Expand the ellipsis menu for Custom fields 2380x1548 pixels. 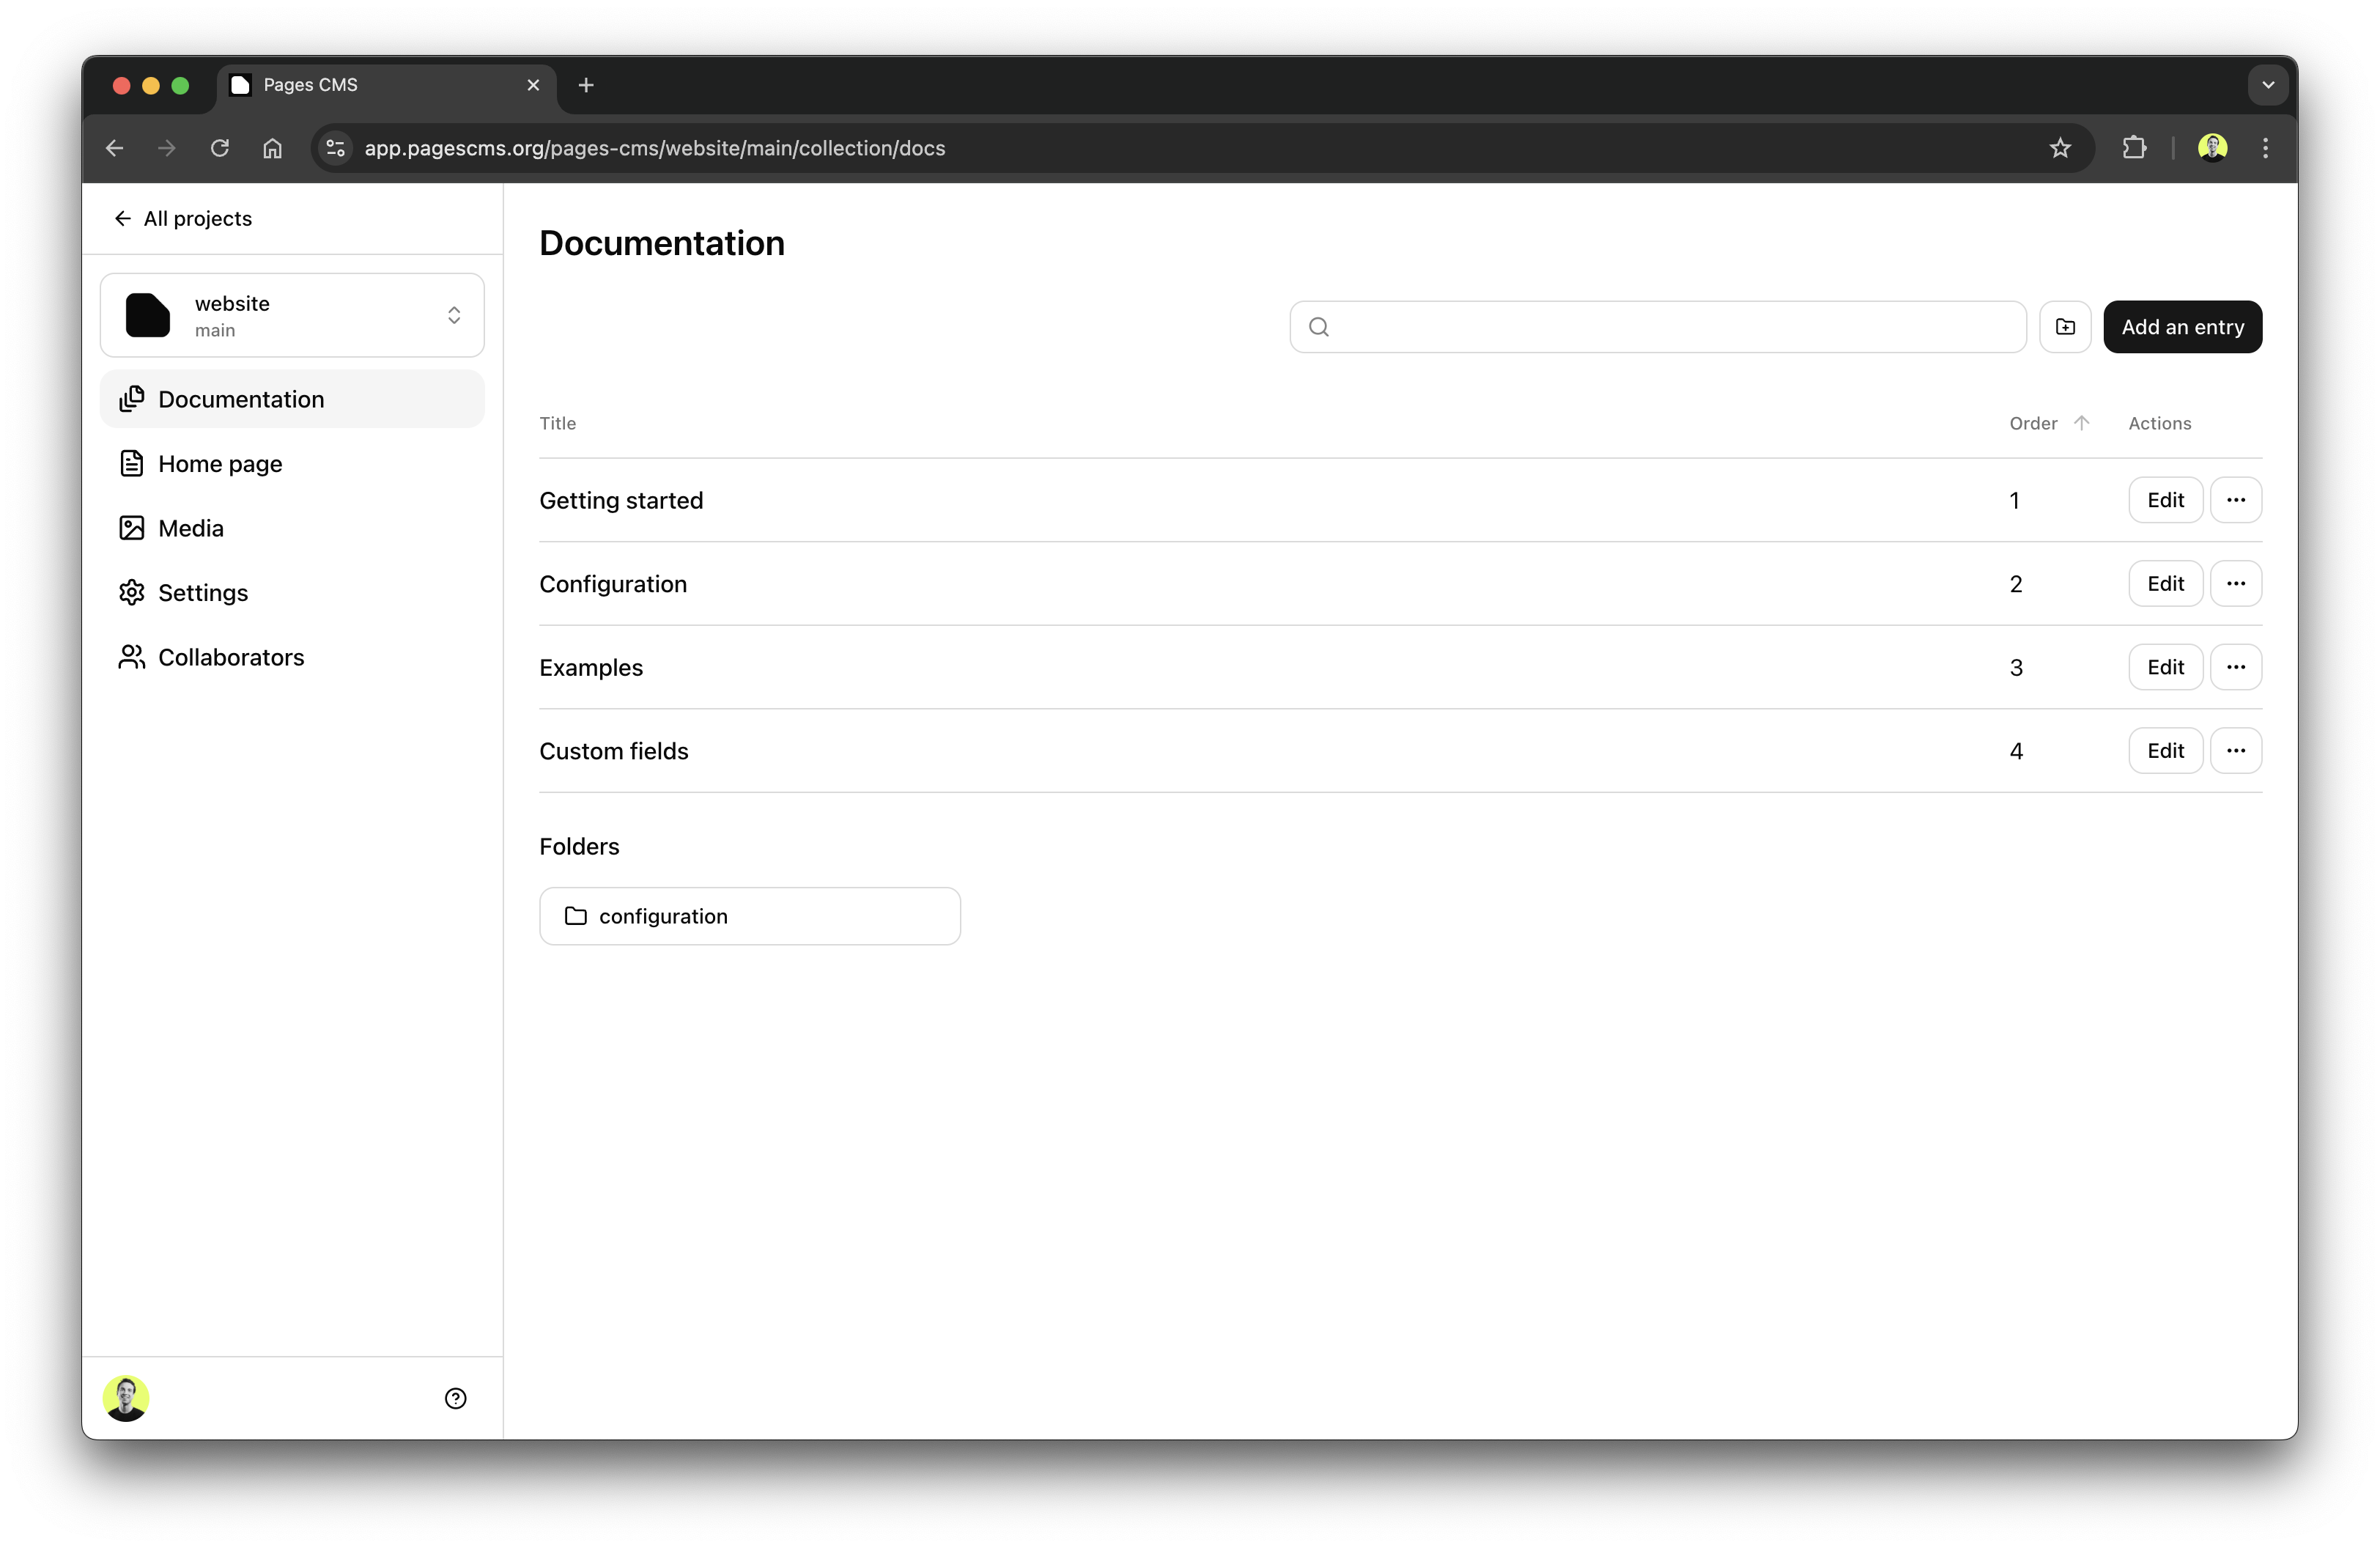(x=2236, y=750)
